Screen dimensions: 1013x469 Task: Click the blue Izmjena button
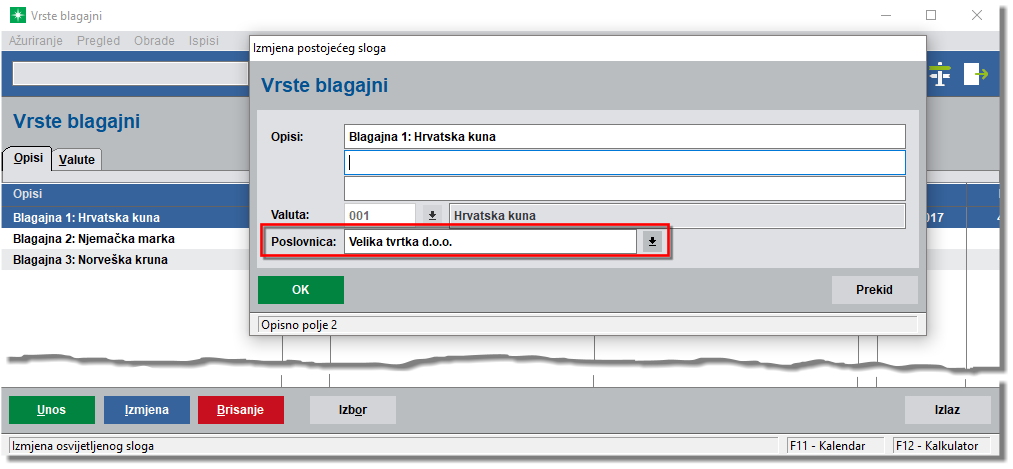click(x=147, y=410)
